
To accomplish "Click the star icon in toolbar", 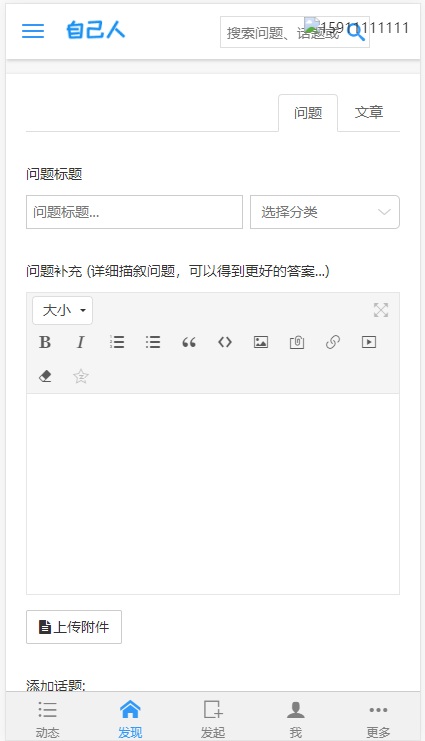I will click(x=81, y=376).
